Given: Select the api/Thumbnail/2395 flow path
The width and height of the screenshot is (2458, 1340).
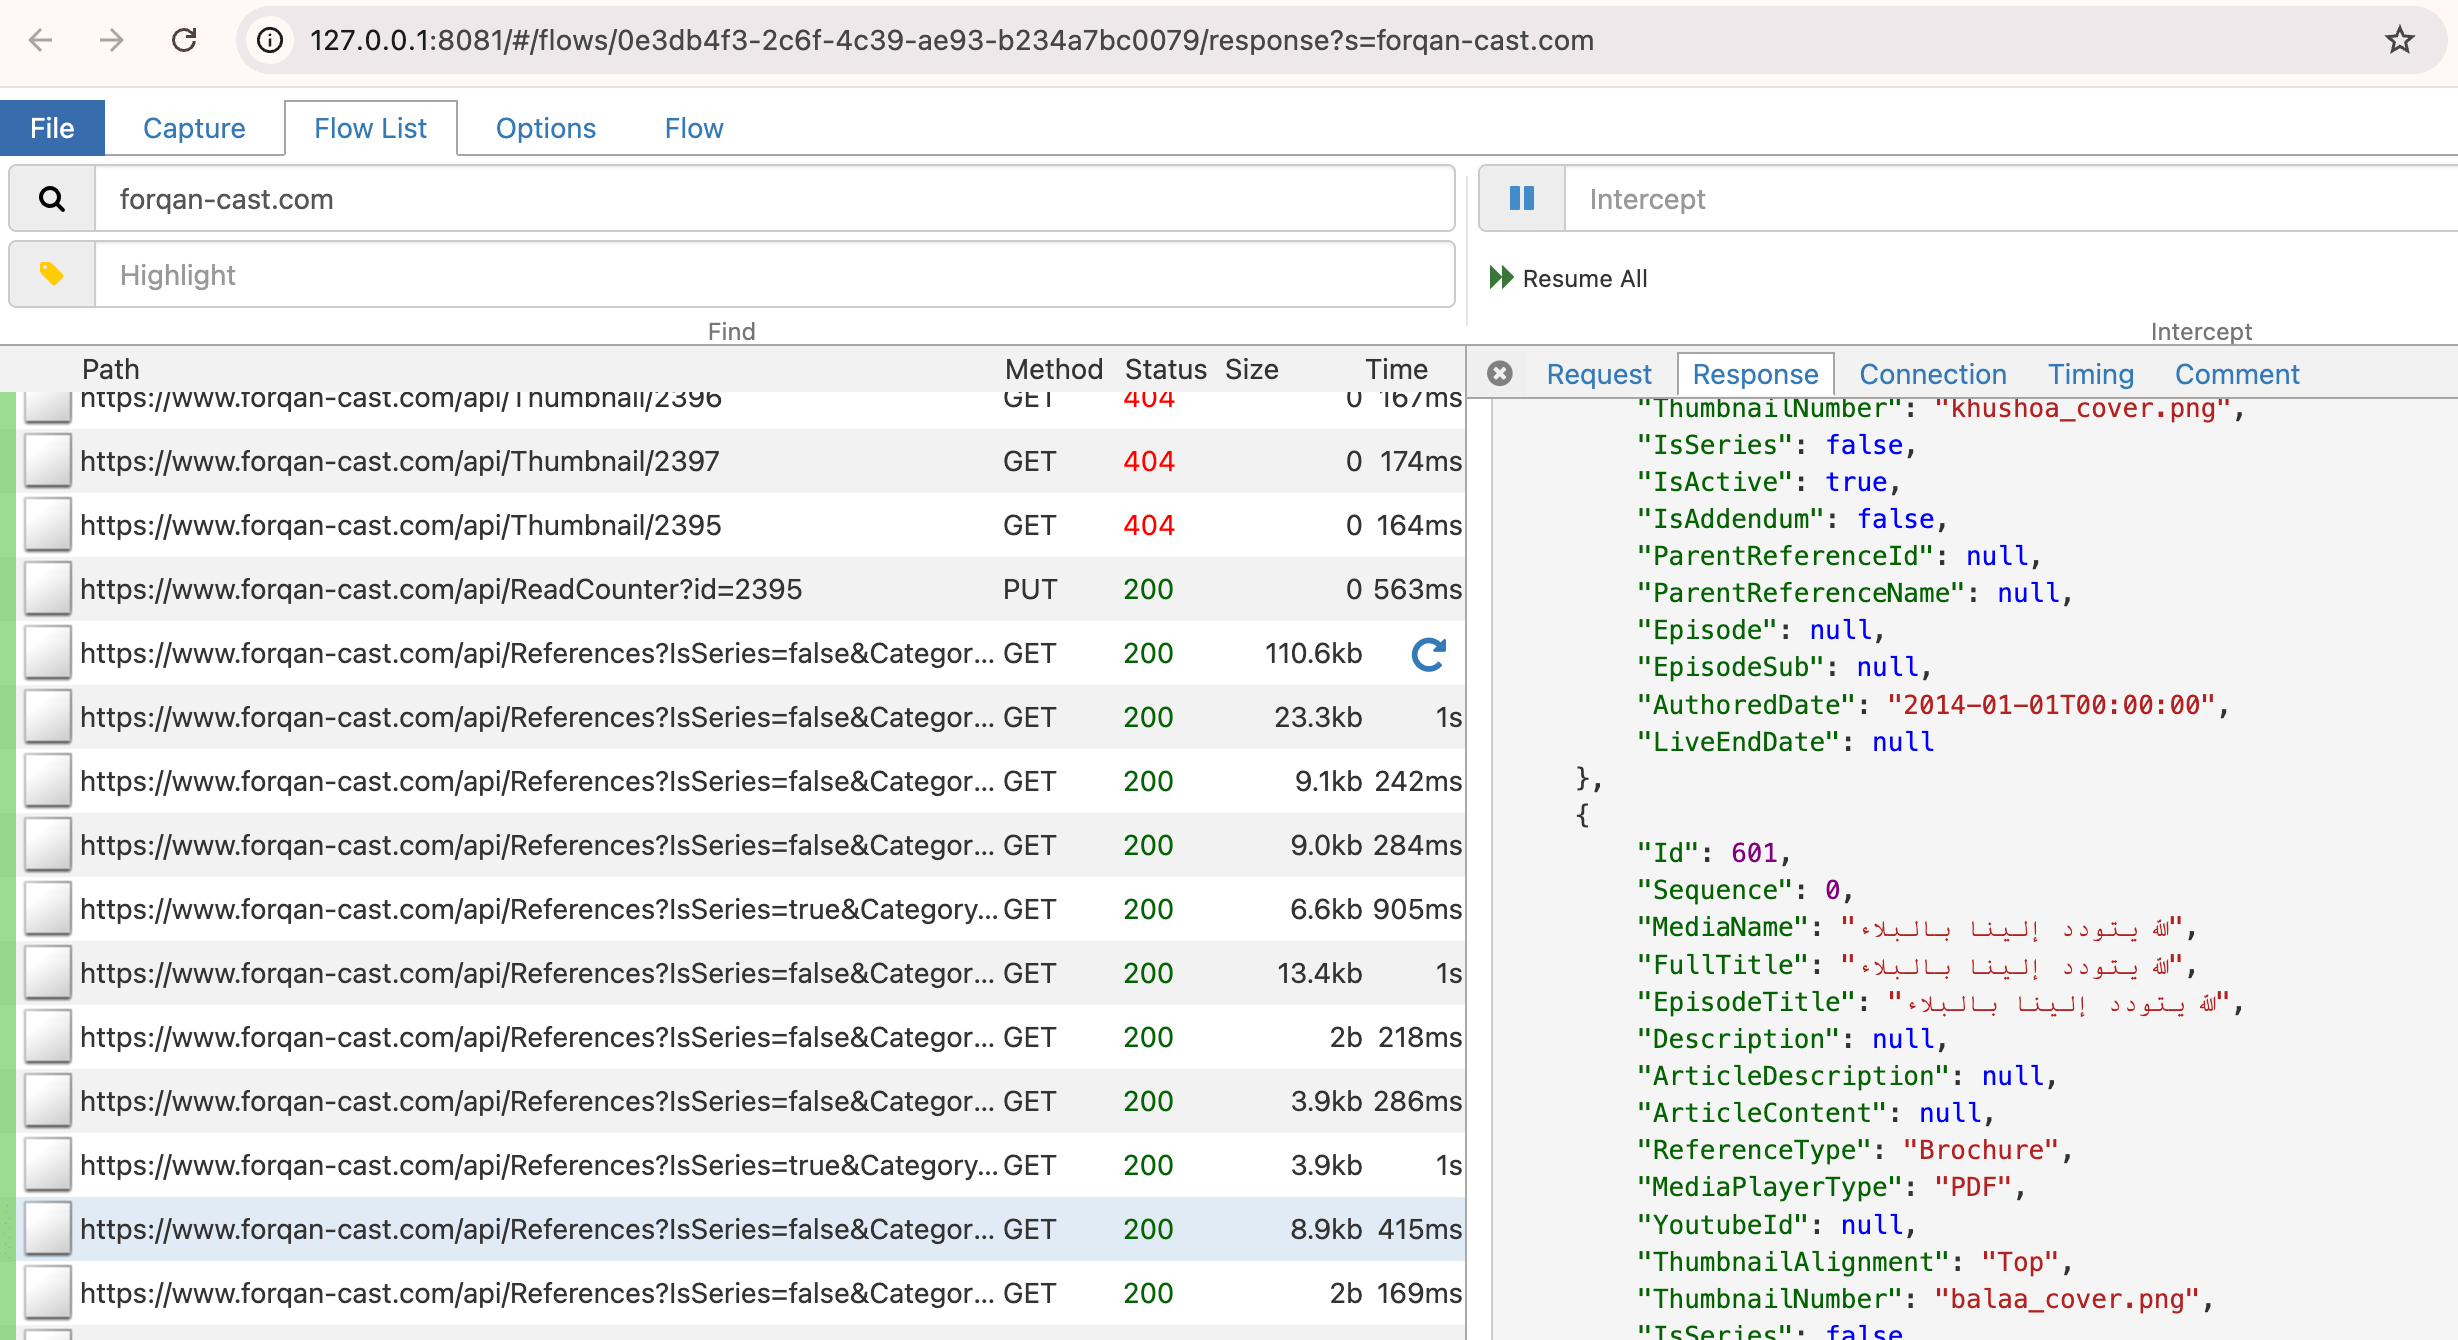Looking at the screenshot, I should 400,525.
